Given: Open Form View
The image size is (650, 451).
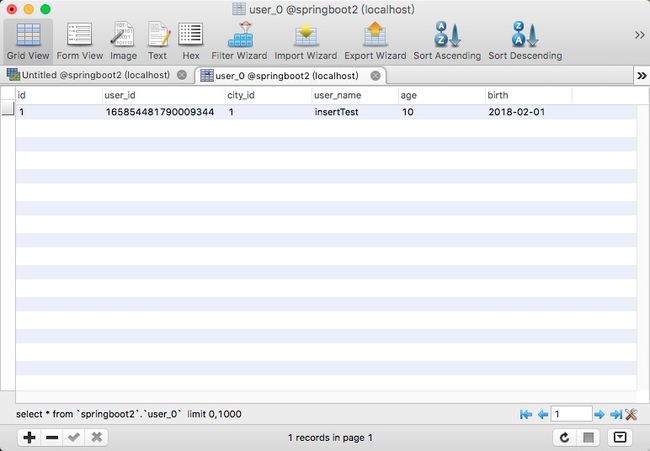Looking at the screenshot, I should pyautogui.click(x=80, y=41).
